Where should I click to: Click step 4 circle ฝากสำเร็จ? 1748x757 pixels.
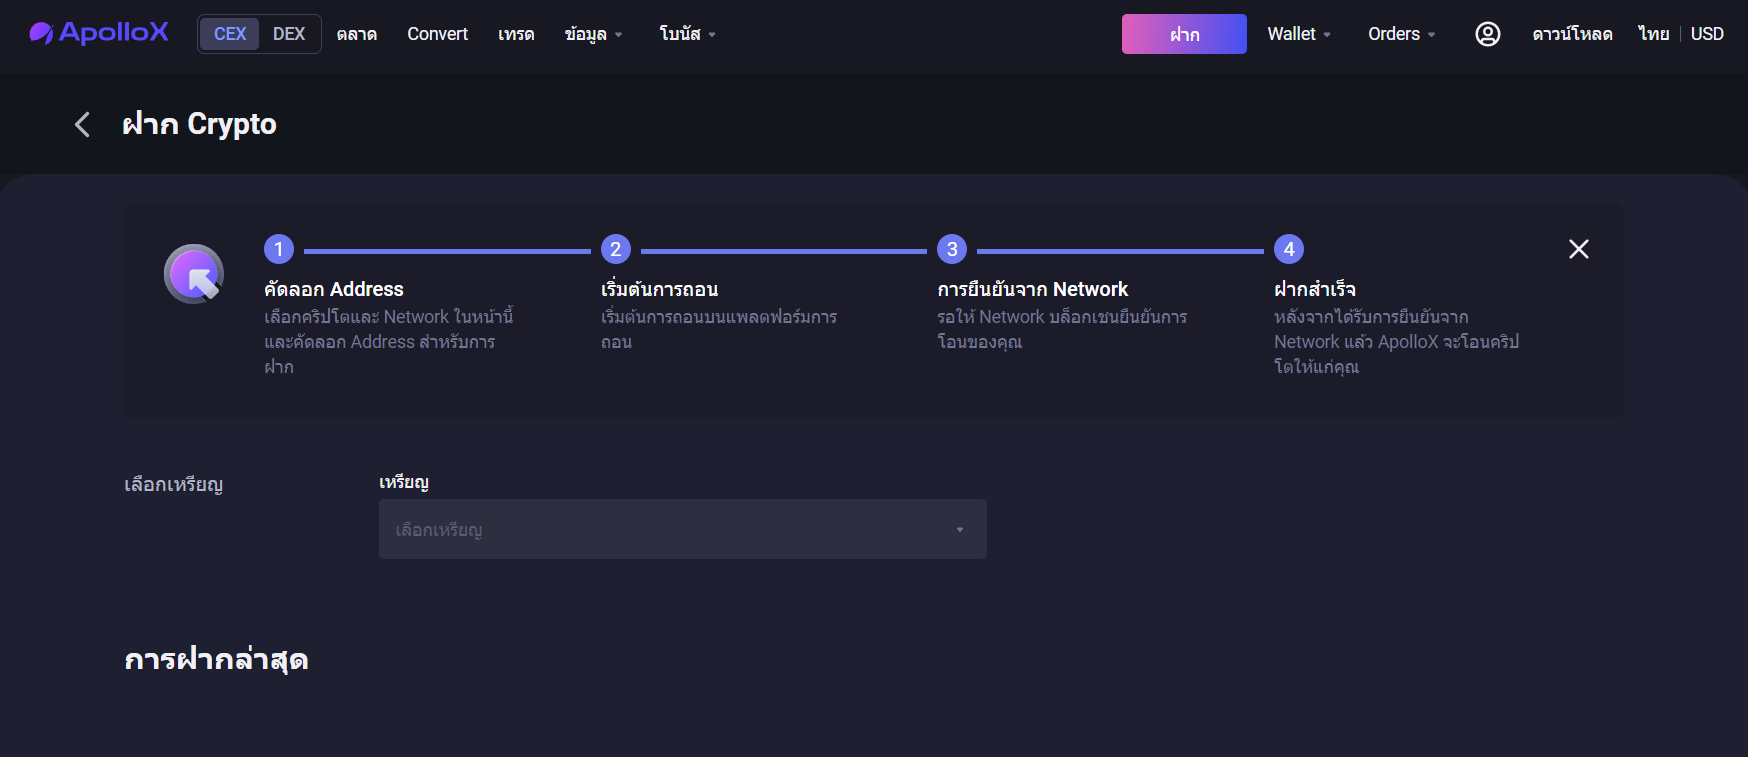[1289, 249]
